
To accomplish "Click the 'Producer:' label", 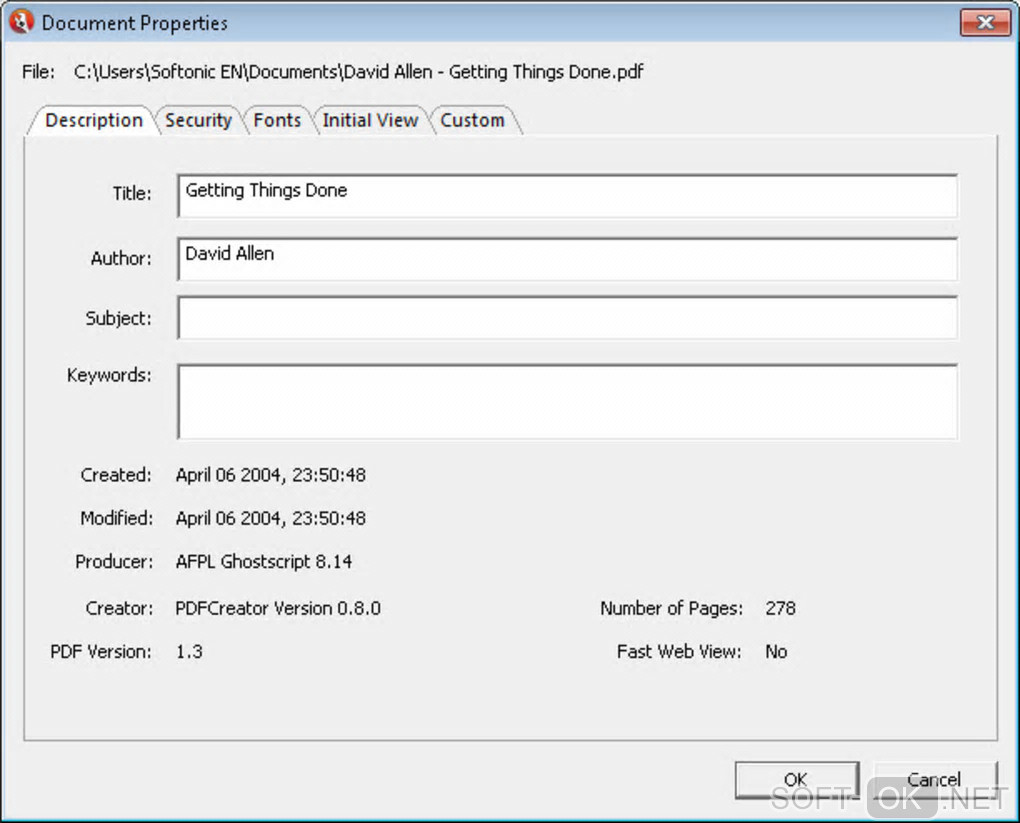I will point(114,561).
